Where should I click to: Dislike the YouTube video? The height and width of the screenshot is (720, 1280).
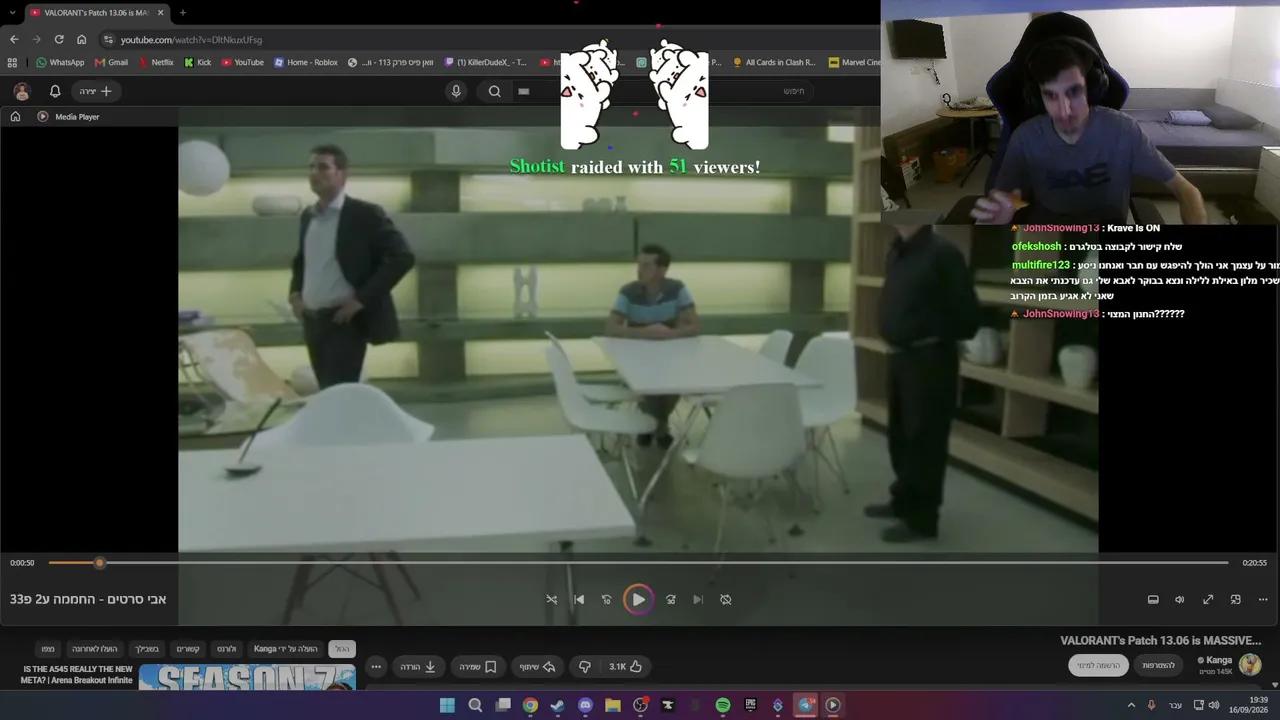[x=585, y=666]
